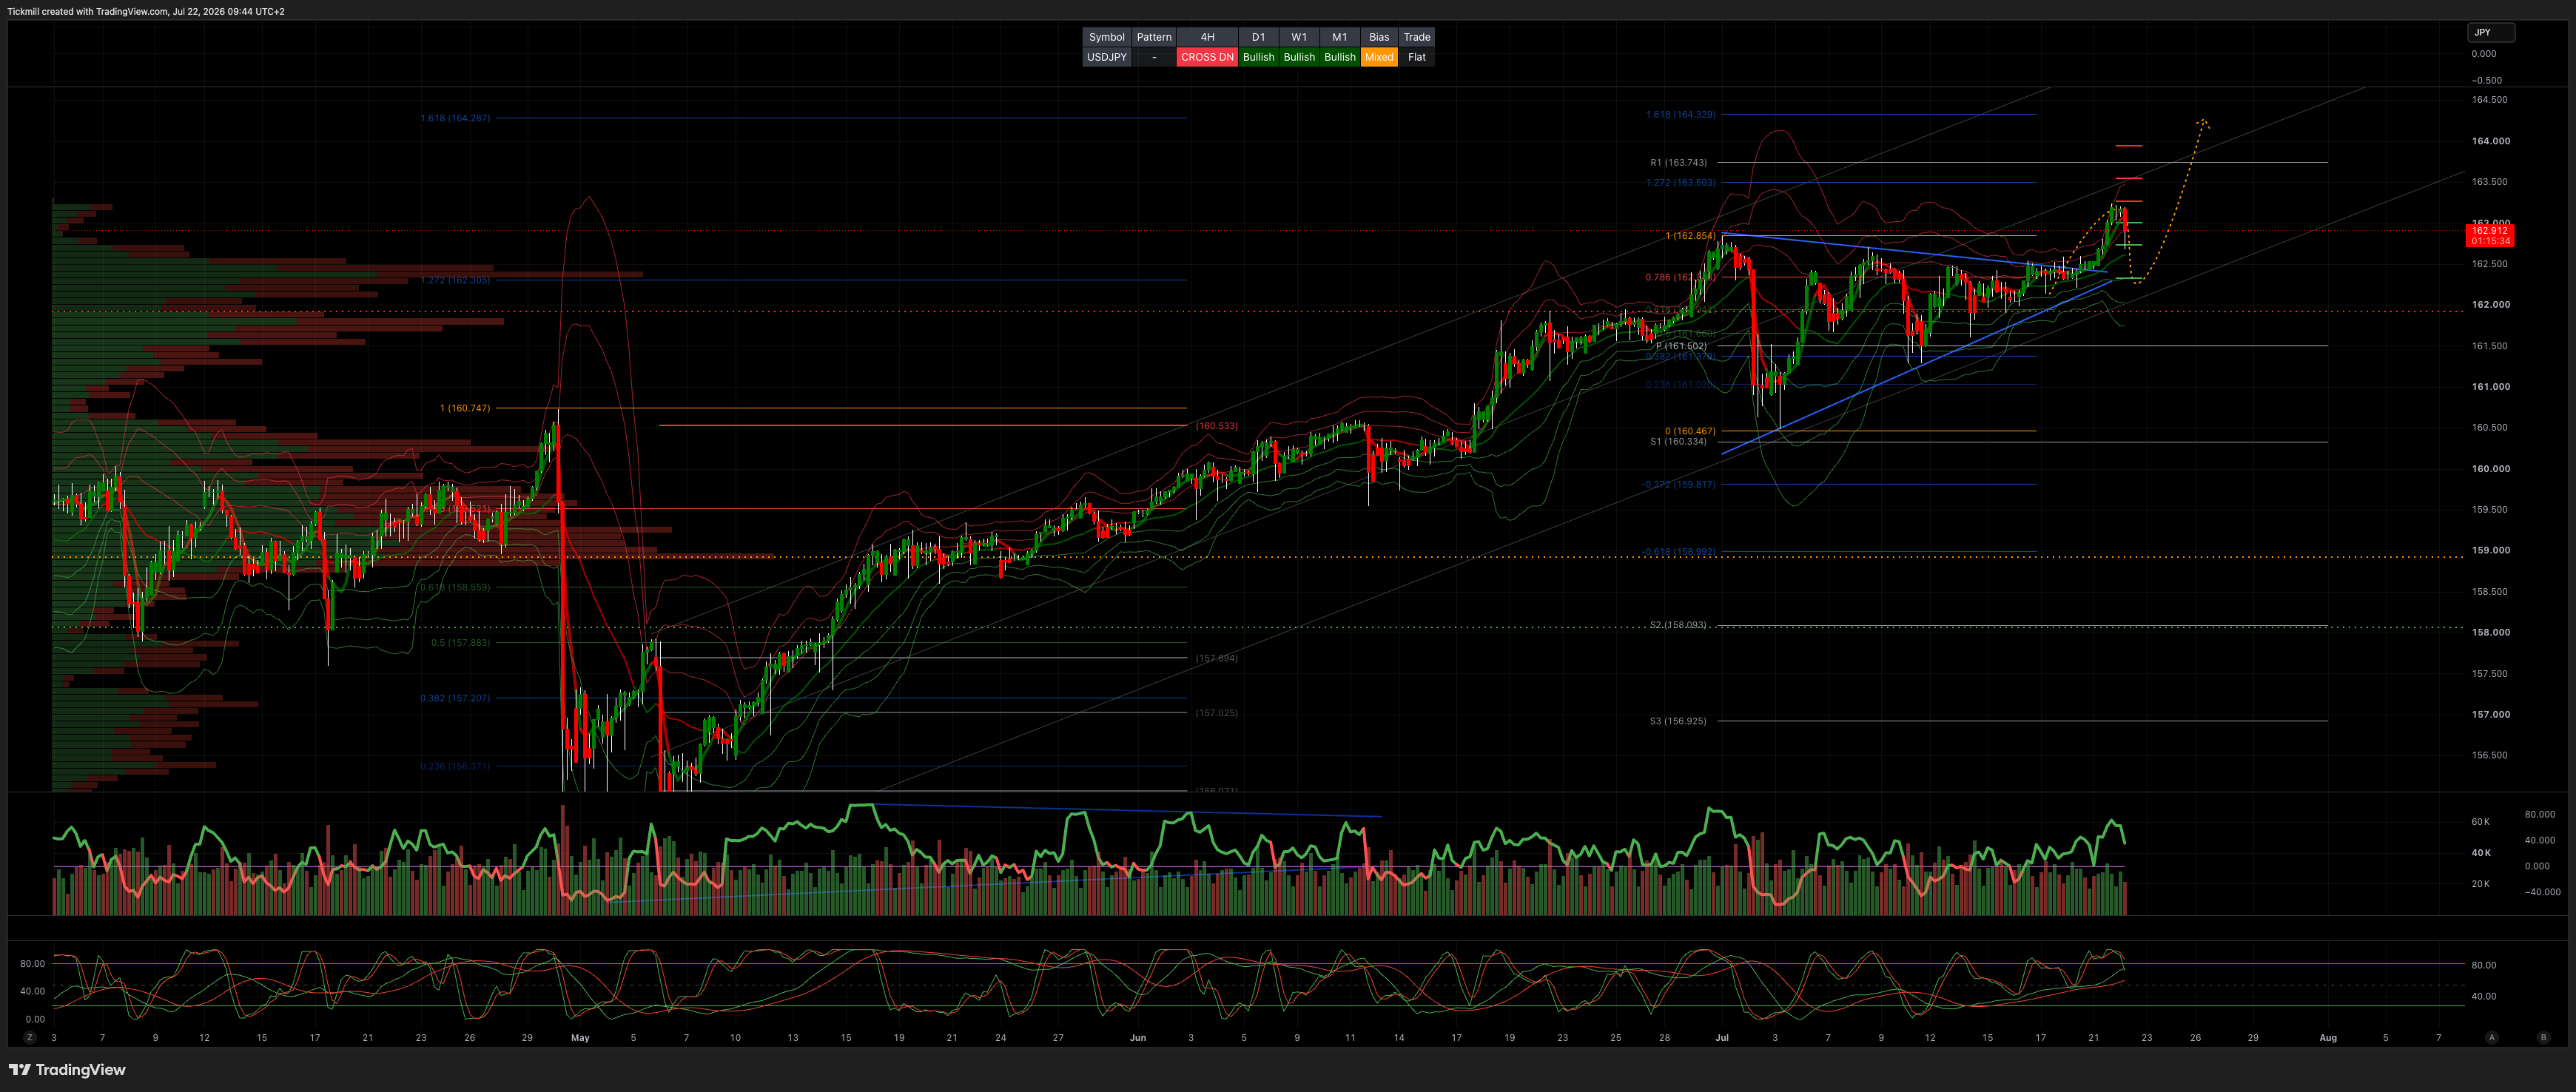Click the Bullish cell under W1
The width and height of the screenshot is (2576, 1092).
pyautogui.click(x=1299, y=57)
